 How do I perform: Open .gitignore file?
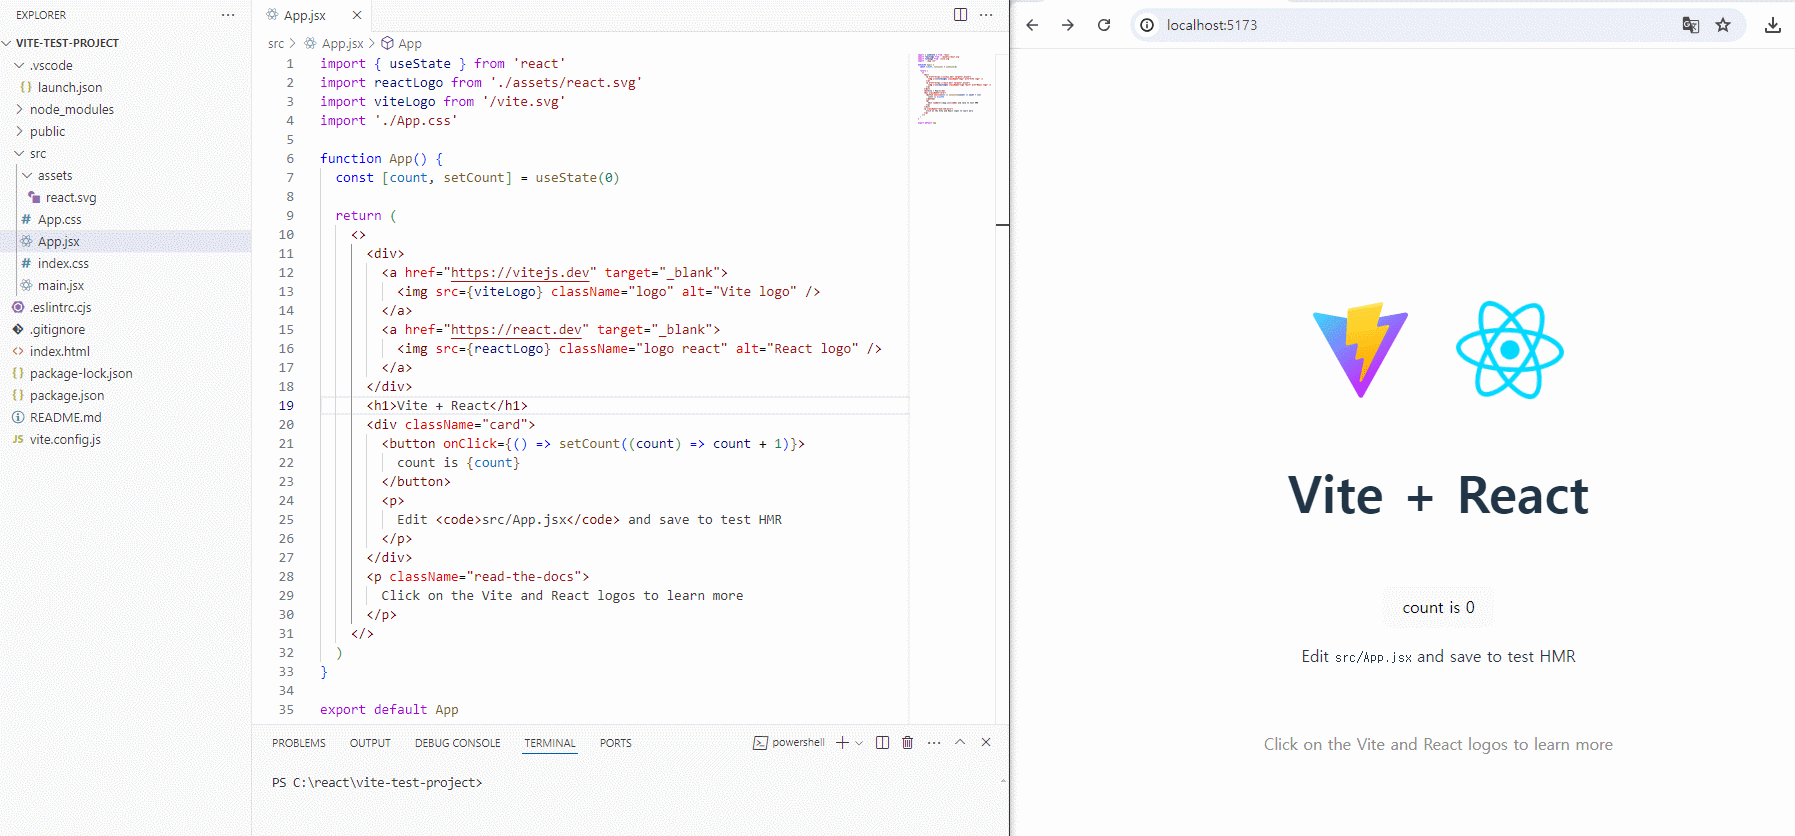coord(57,329)
